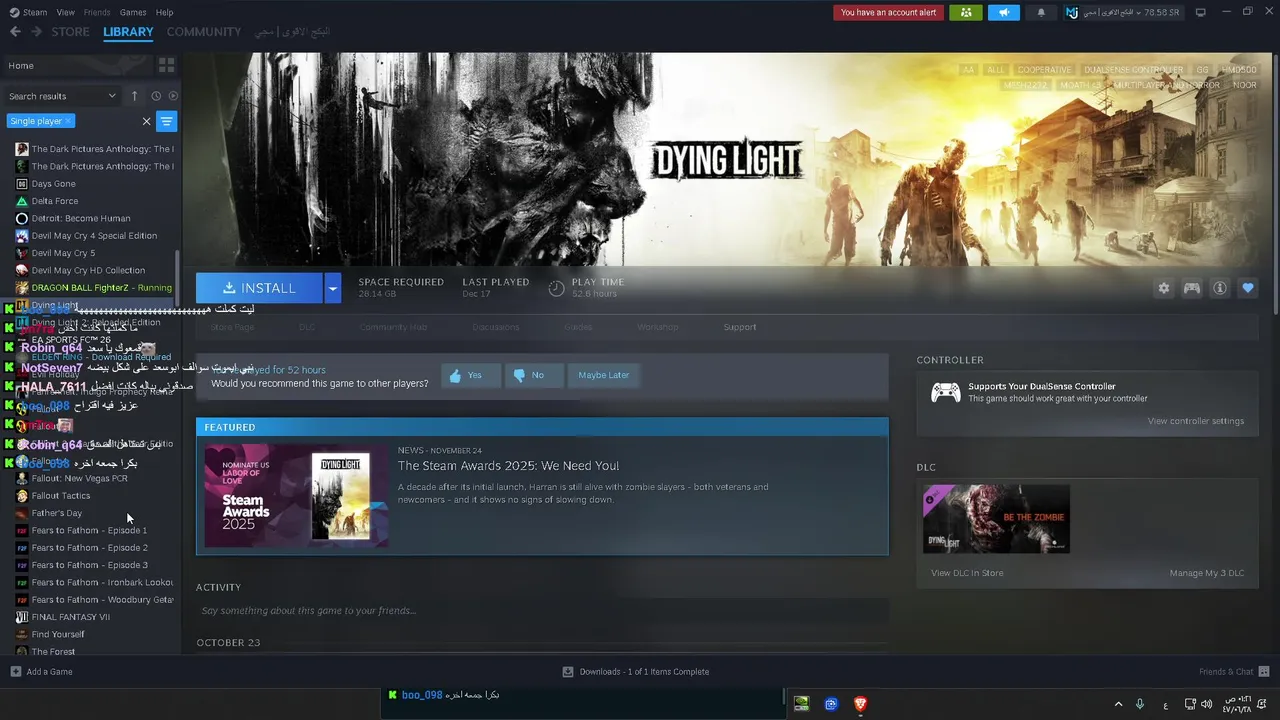Open the Help menu

pyautogui.click(x=165, y=12)
